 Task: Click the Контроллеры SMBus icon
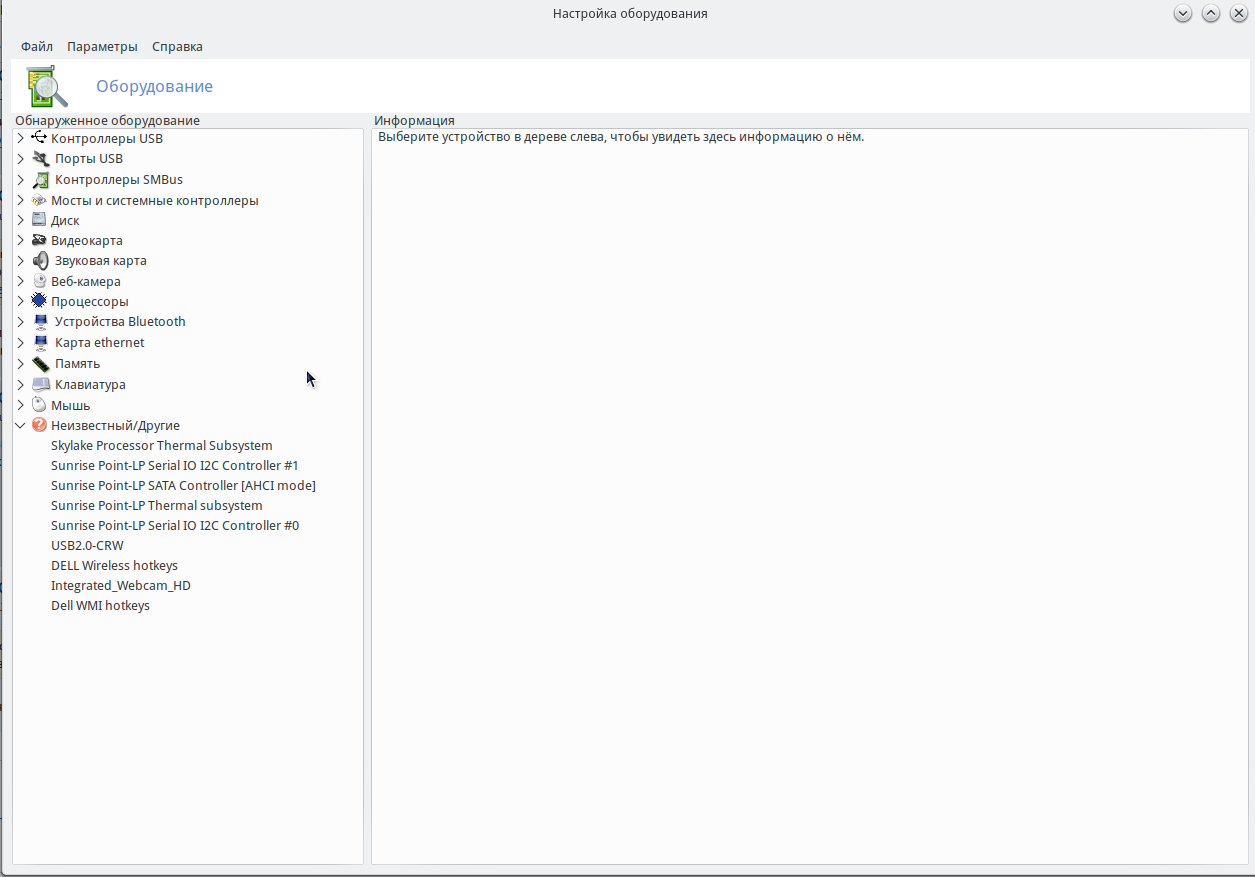40,180
